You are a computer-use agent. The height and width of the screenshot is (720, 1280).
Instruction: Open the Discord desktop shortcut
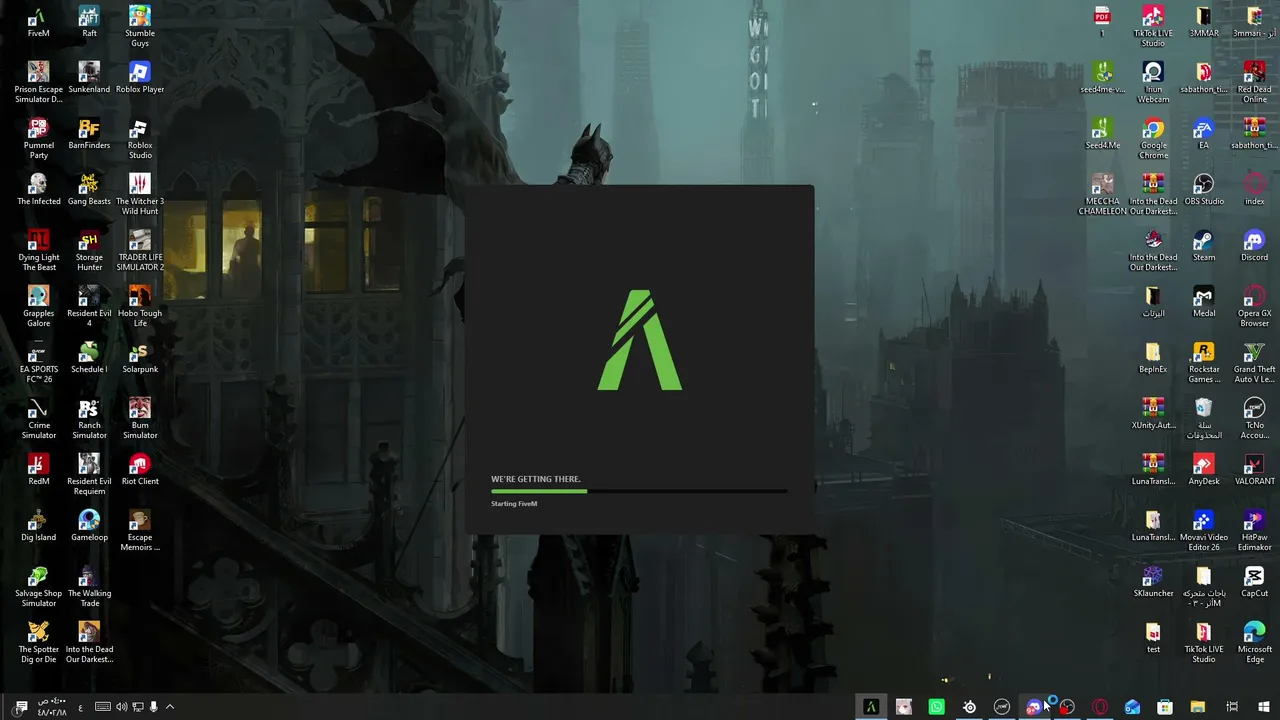(x=1254, y=246)
